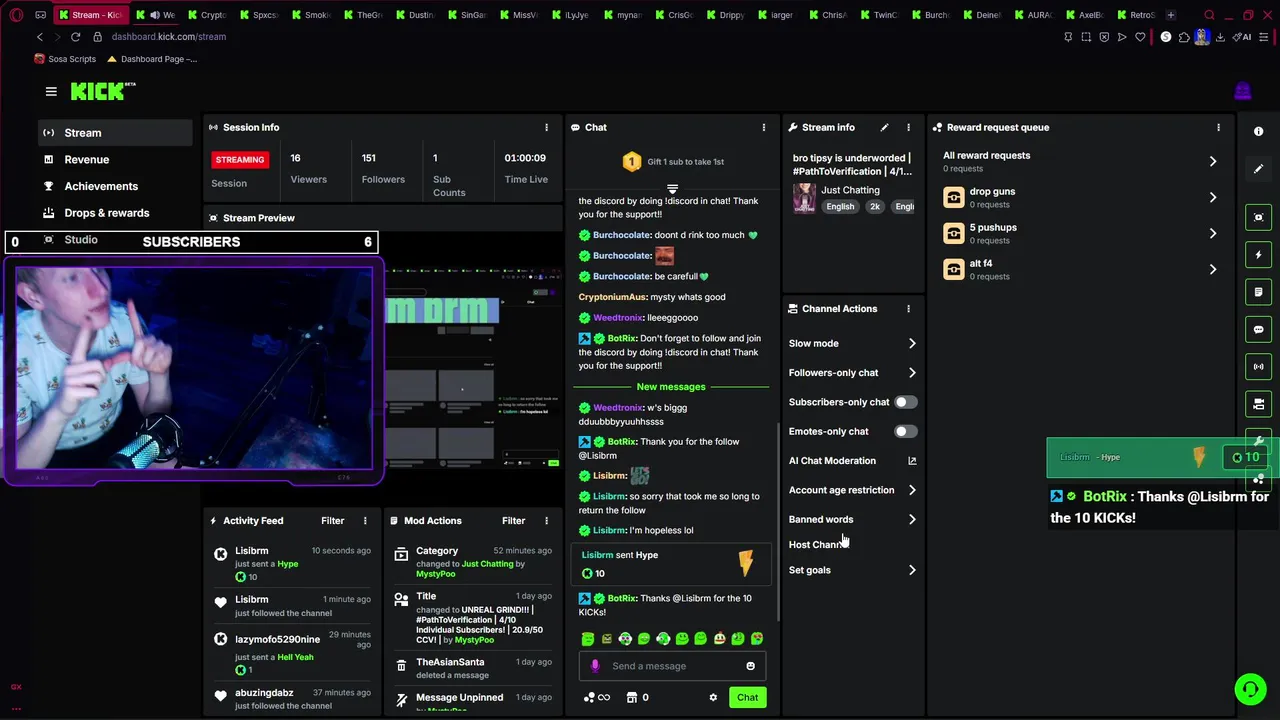The image size is (1280, 720).
Task: Open shop icon below chat input
Action: [632, 697]
